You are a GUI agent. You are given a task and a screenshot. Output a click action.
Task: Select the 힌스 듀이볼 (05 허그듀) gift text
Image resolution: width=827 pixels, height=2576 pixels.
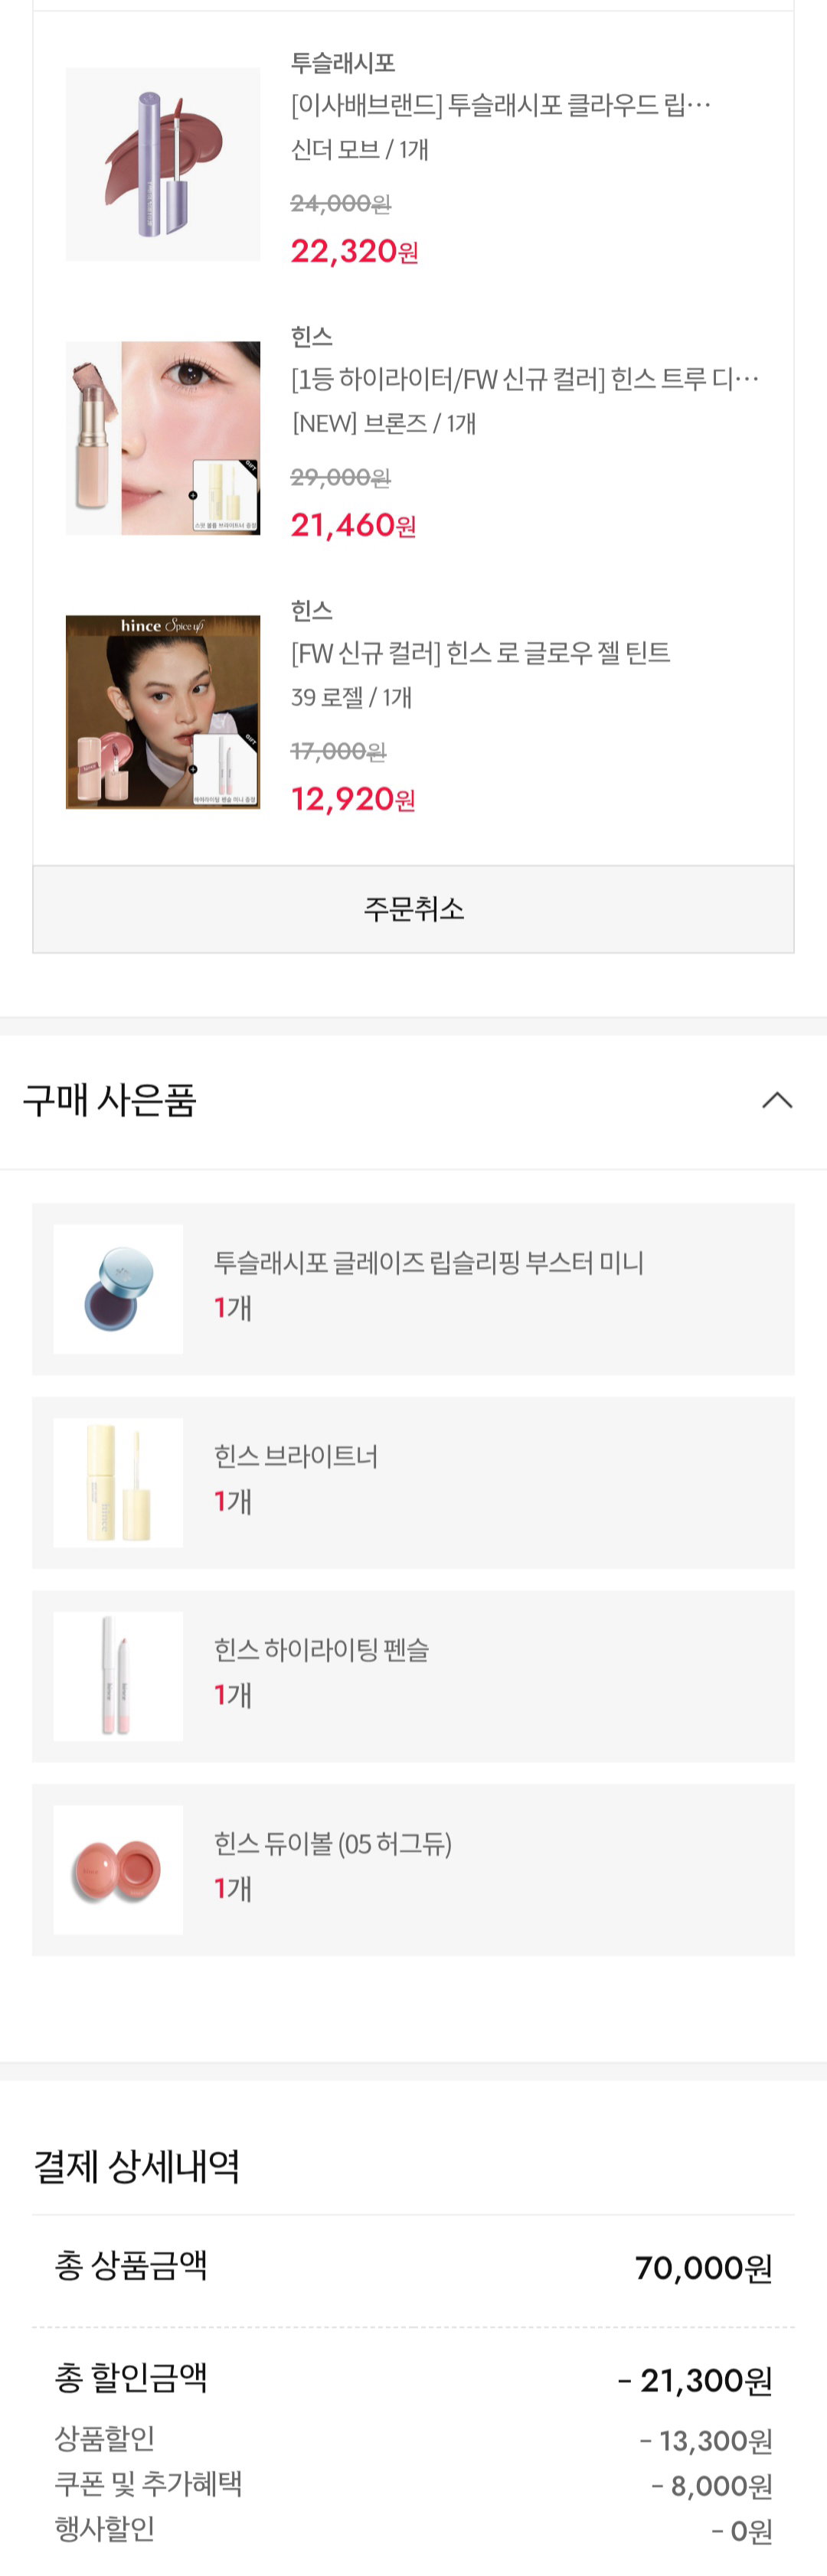[x=333, y=1843]
